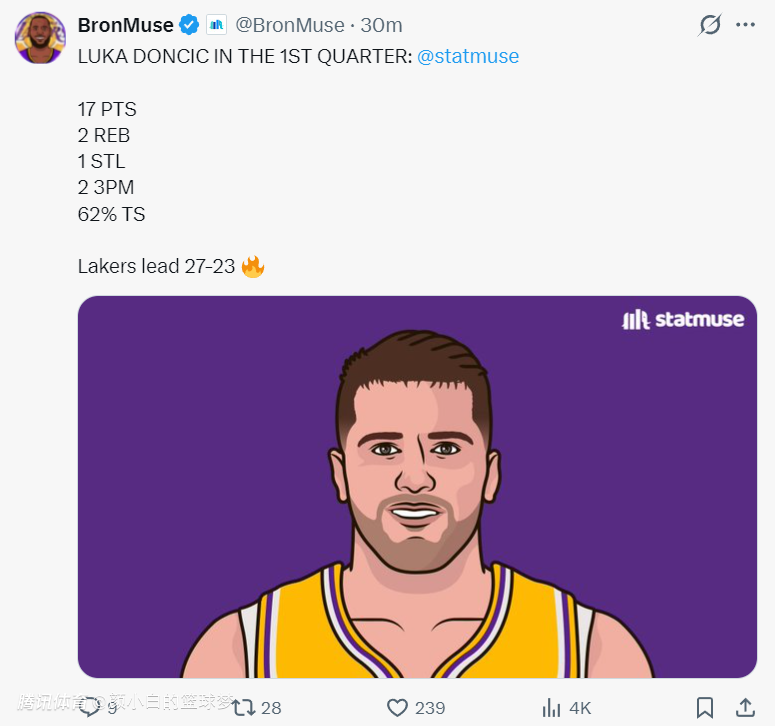The image size is (775, 726).
Task: Reply to the post via comment icon
Action: click(90, 707)
